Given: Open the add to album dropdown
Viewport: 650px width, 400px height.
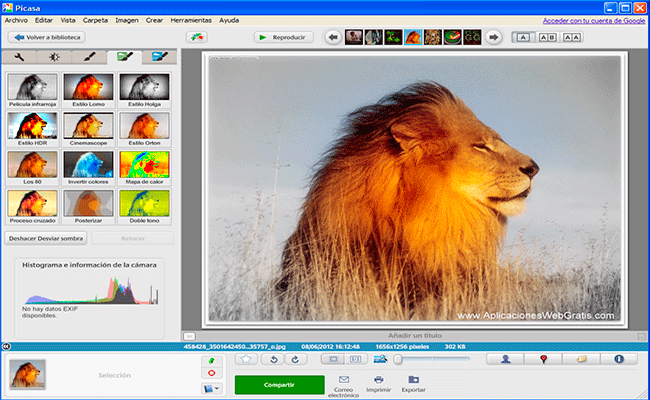Looking at the screenshot, I should coord(212,388).
